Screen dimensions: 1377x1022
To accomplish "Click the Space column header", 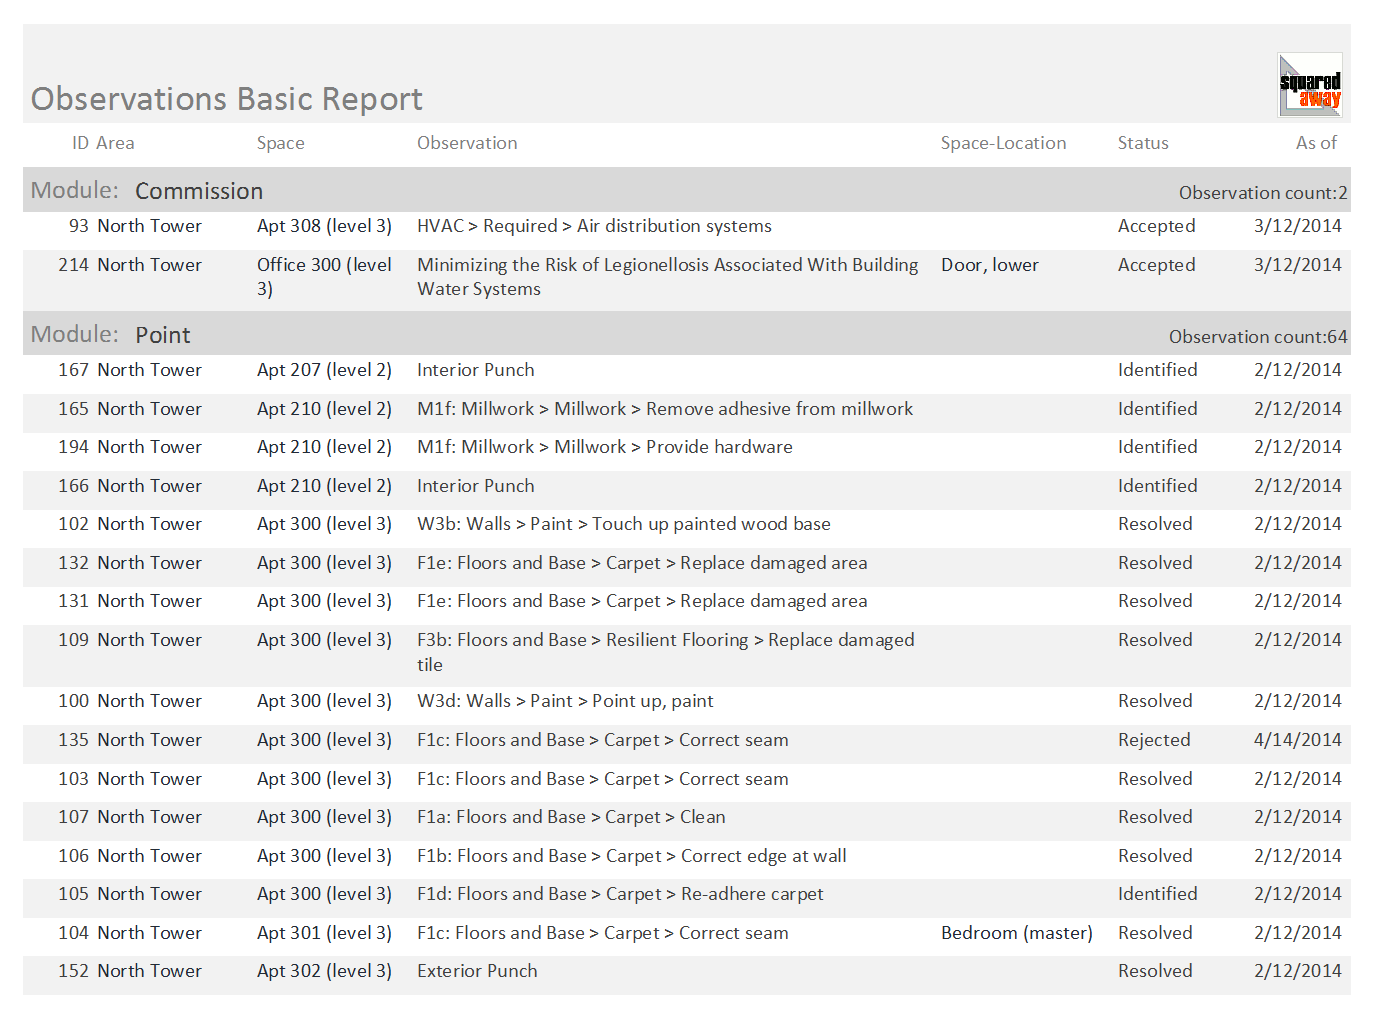I will (280, 143).
